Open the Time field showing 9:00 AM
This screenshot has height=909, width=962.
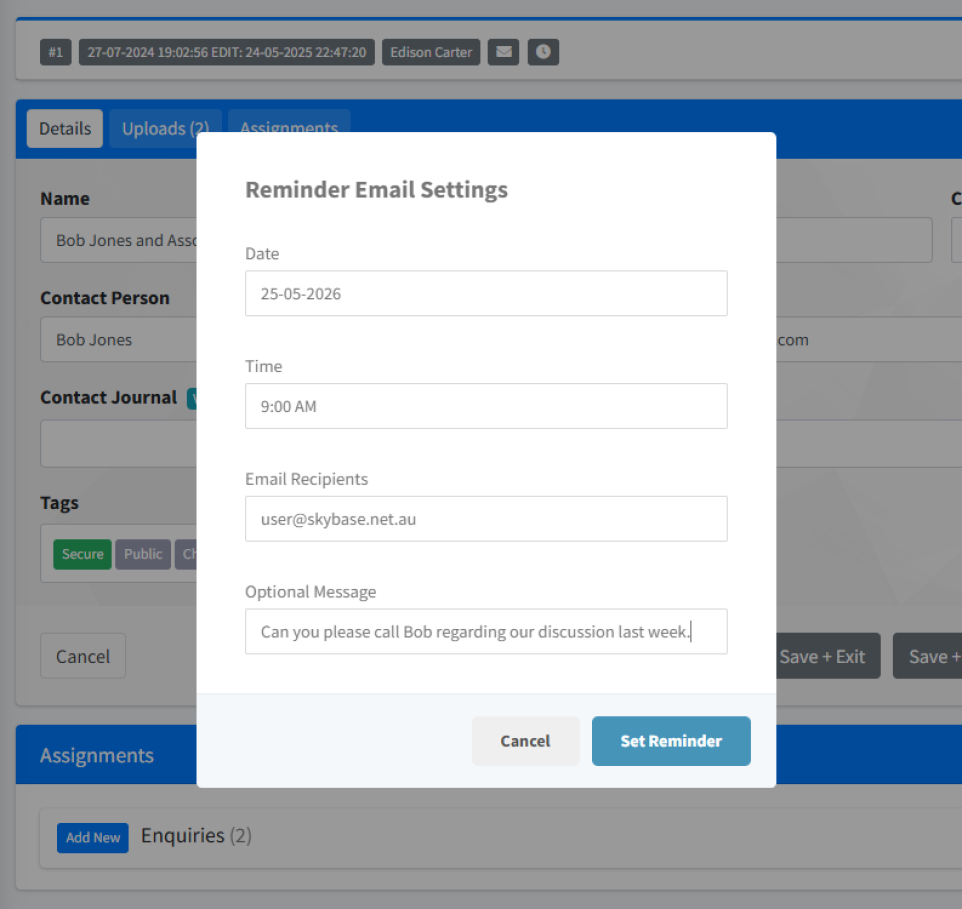point(486,406)
